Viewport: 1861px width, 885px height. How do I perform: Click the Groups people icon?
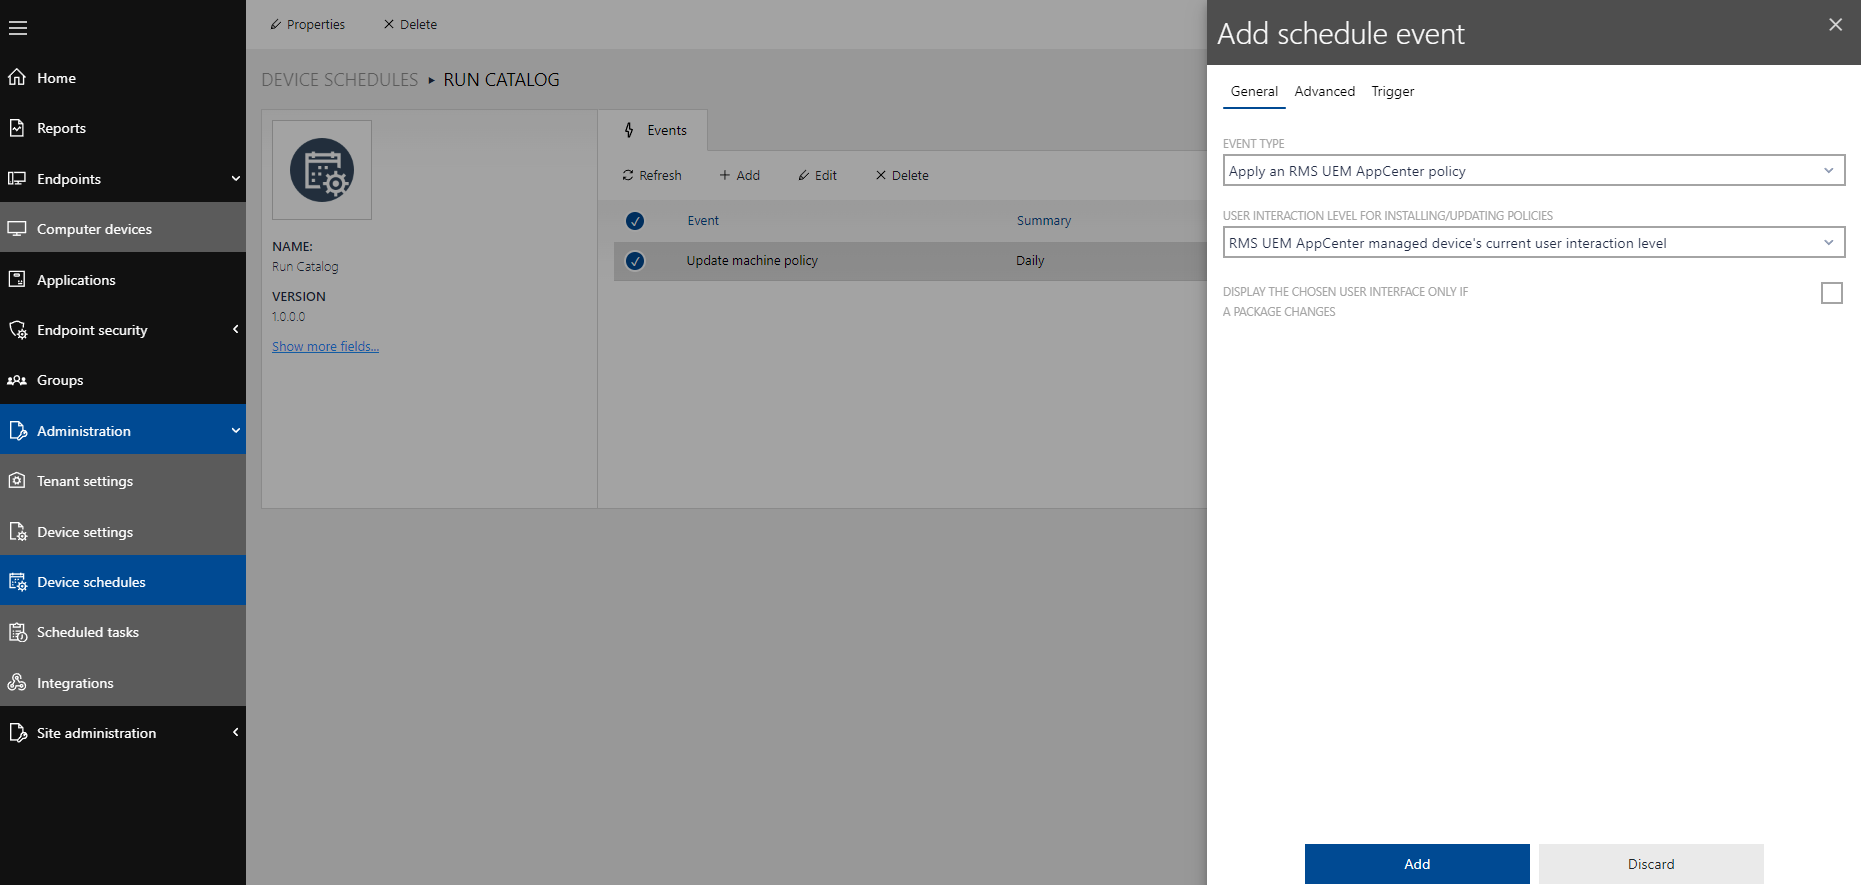(17, 380)
